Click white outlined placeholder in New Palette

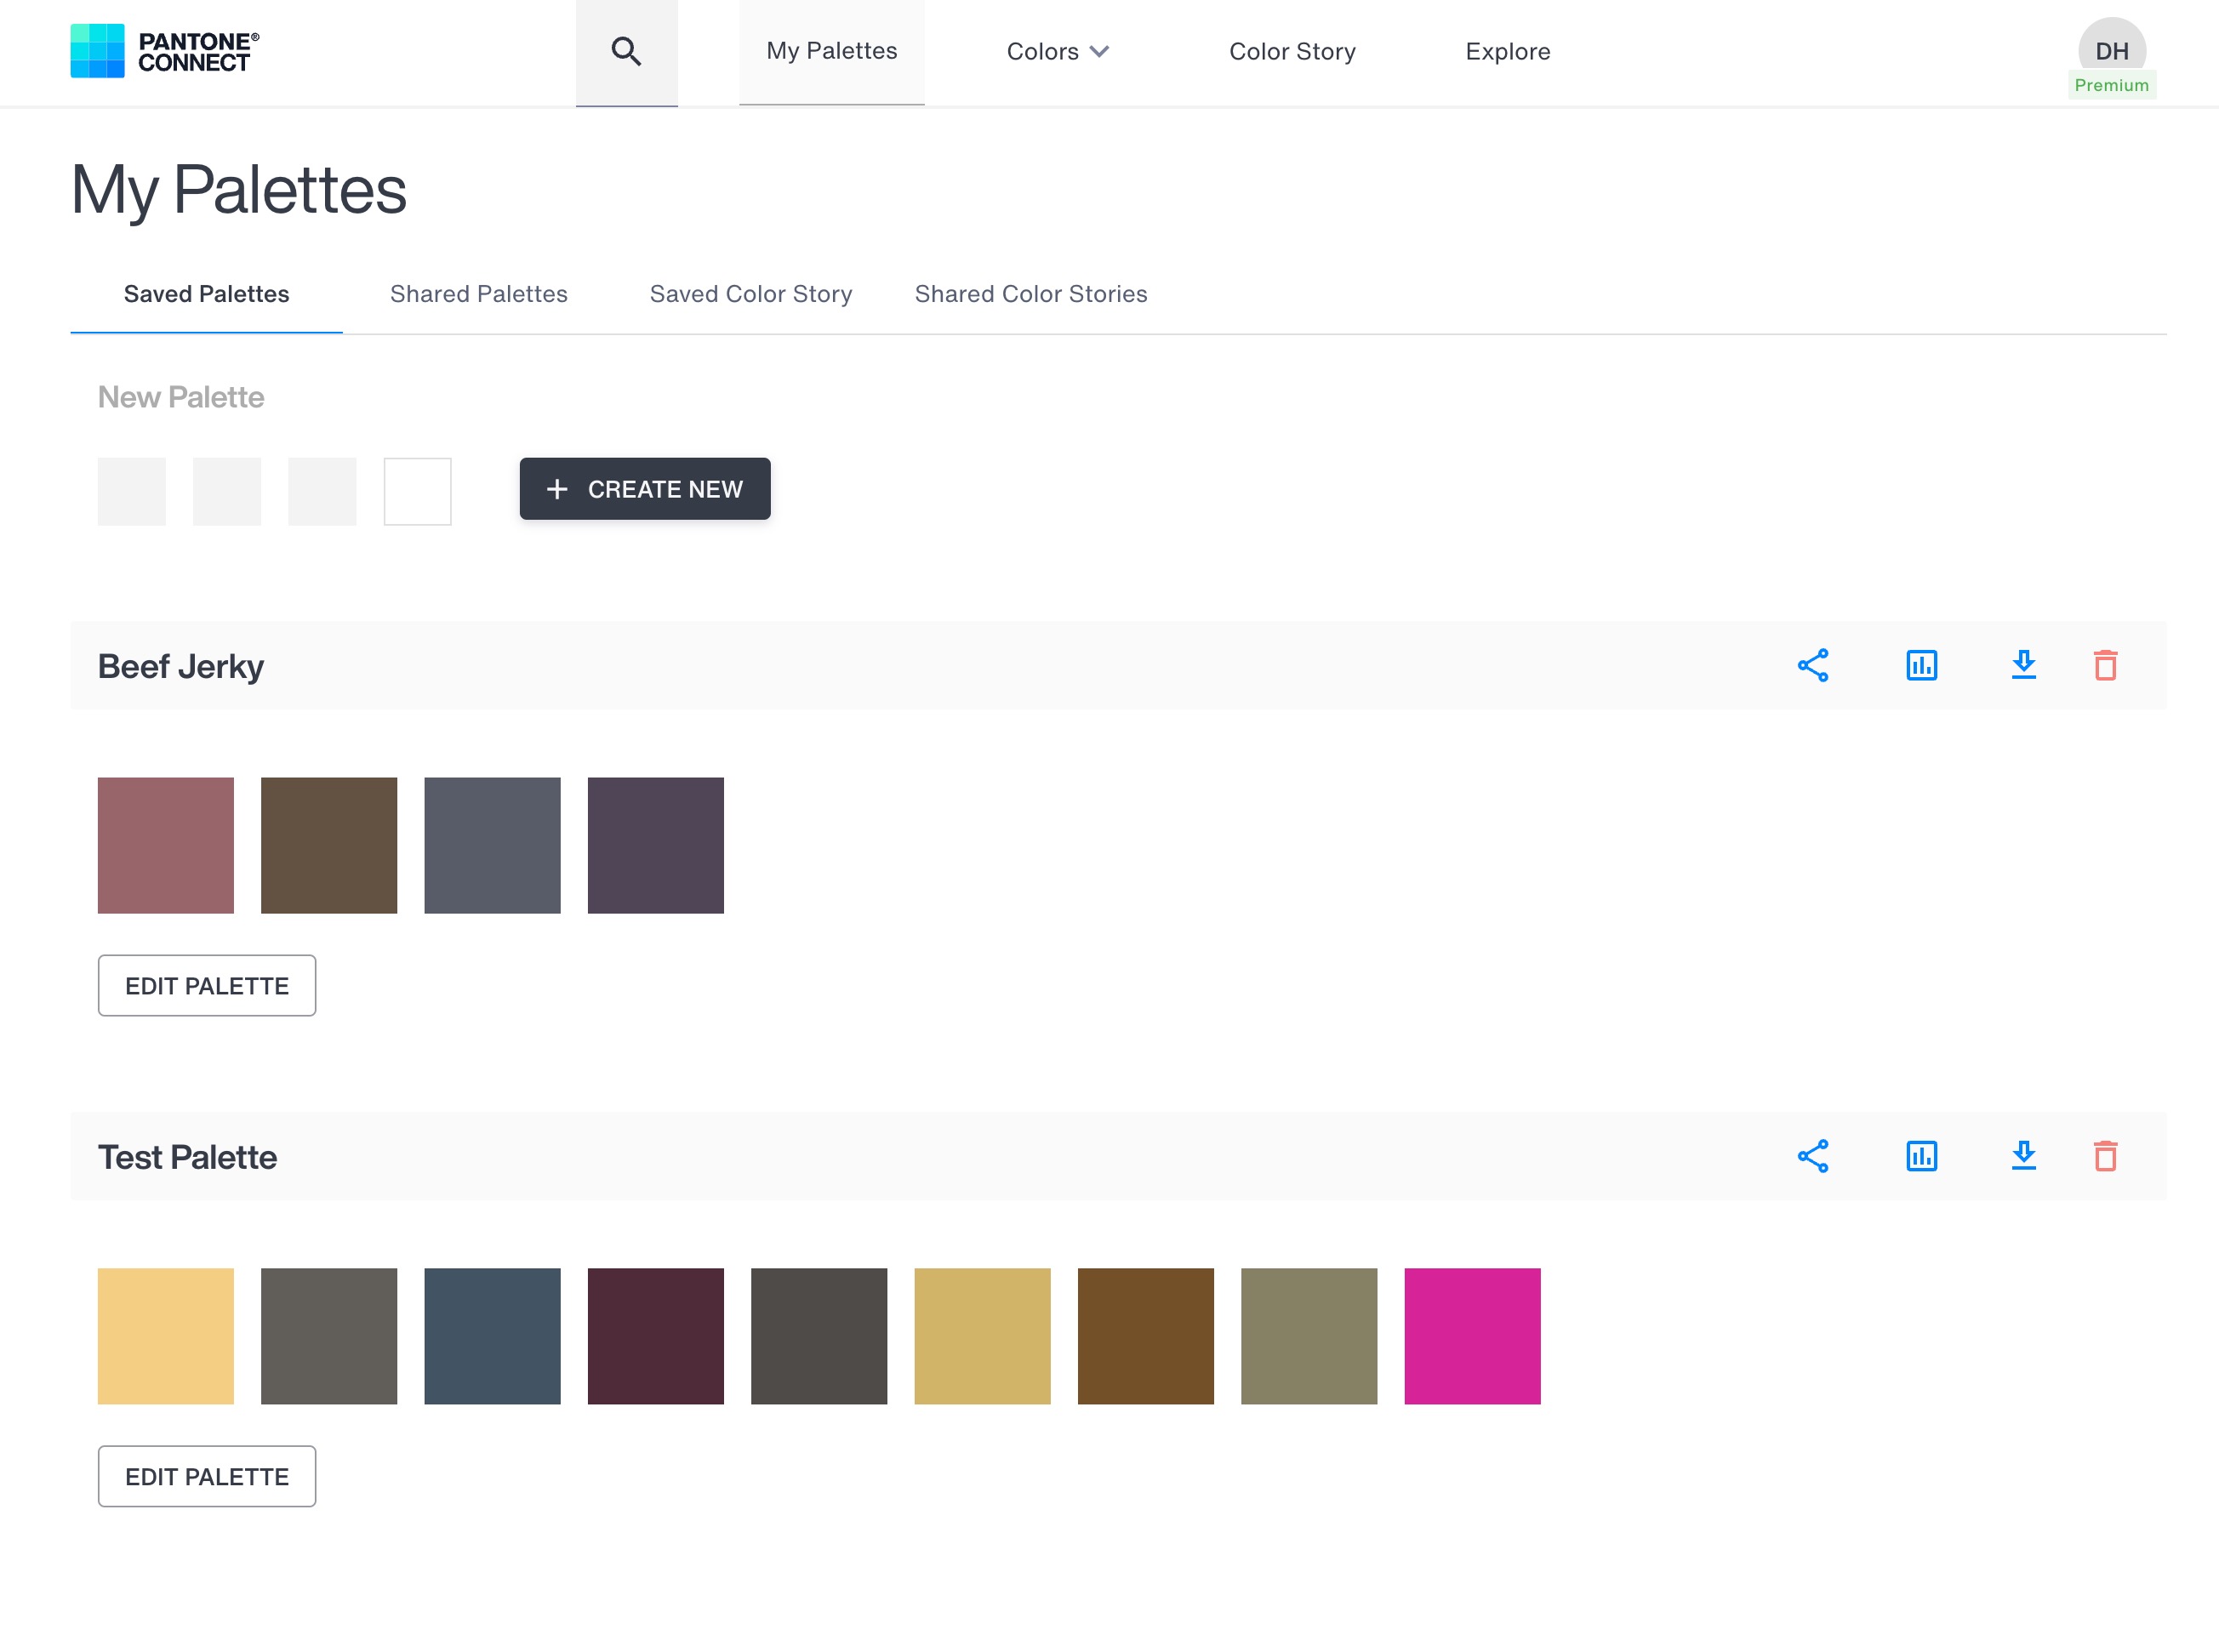click(417, 491)
